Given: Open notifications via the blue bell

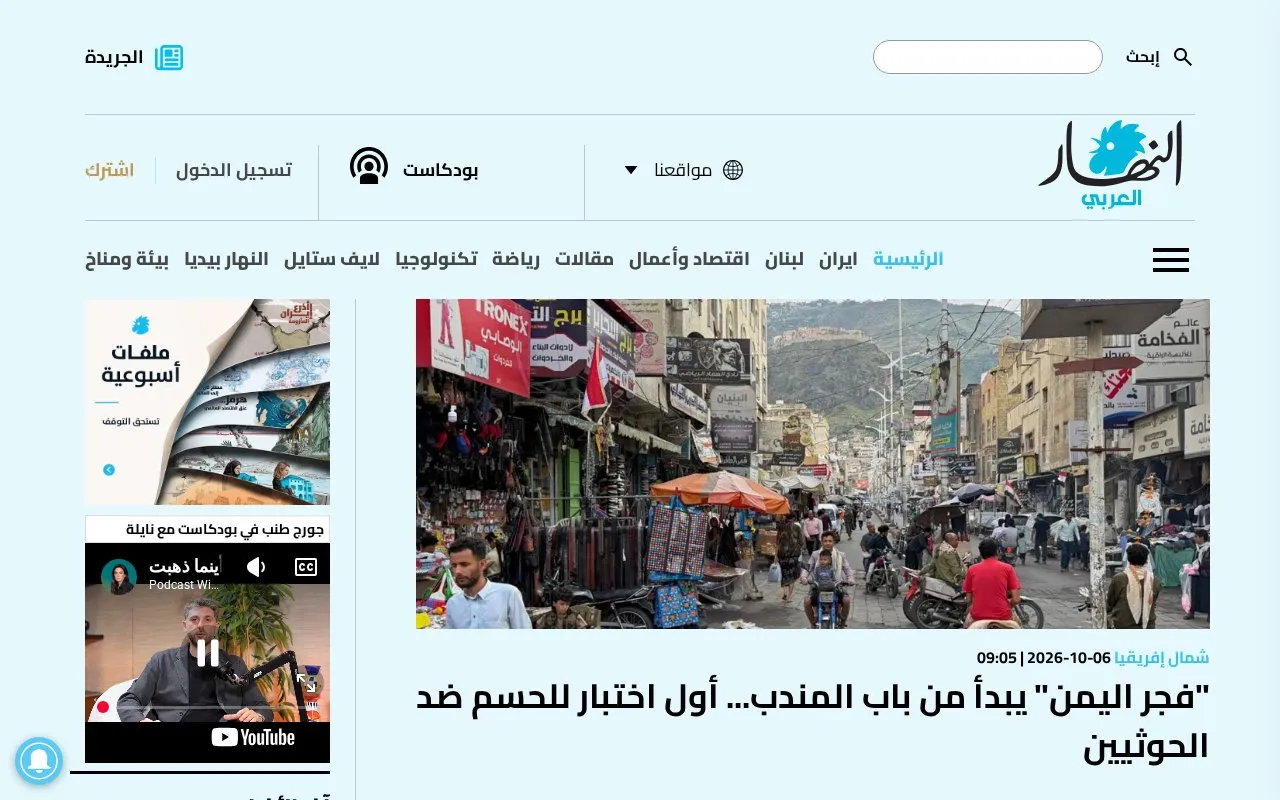Looking at the screenshot, I should (39, 761).
